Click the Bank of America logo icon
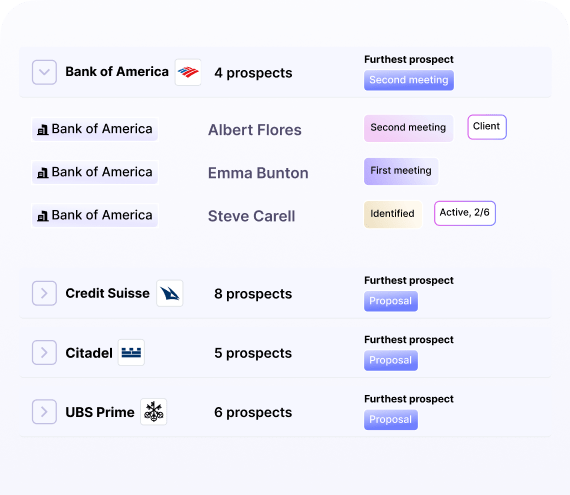 pos(188,72)
